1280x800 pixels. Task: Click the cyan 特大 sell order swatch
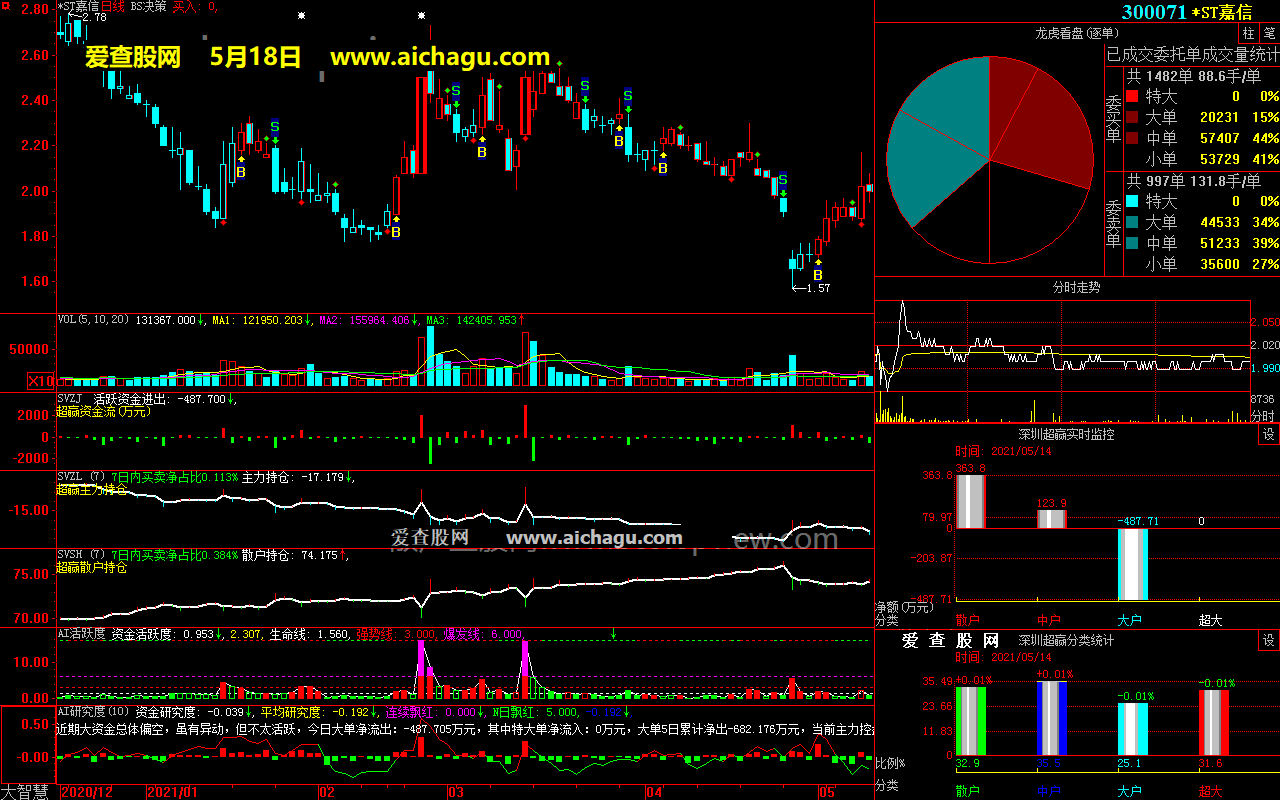pyautogui.click(x=1132, y=202)
